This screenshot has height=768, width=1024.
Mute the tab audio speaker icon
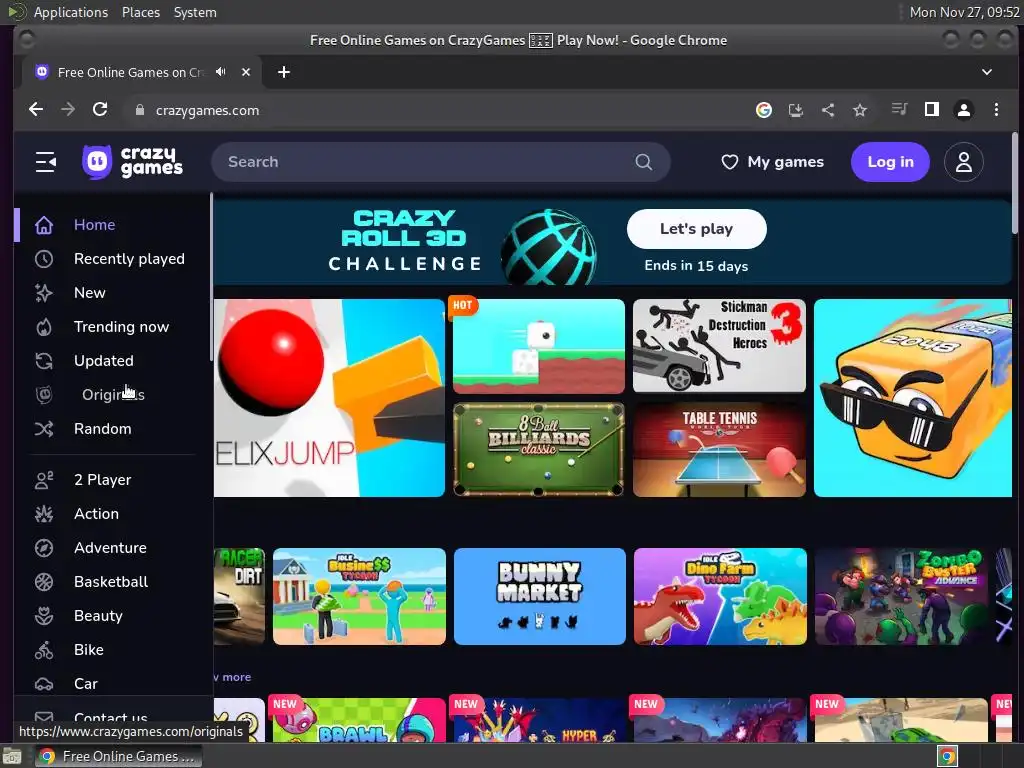(x=221, y=72)
